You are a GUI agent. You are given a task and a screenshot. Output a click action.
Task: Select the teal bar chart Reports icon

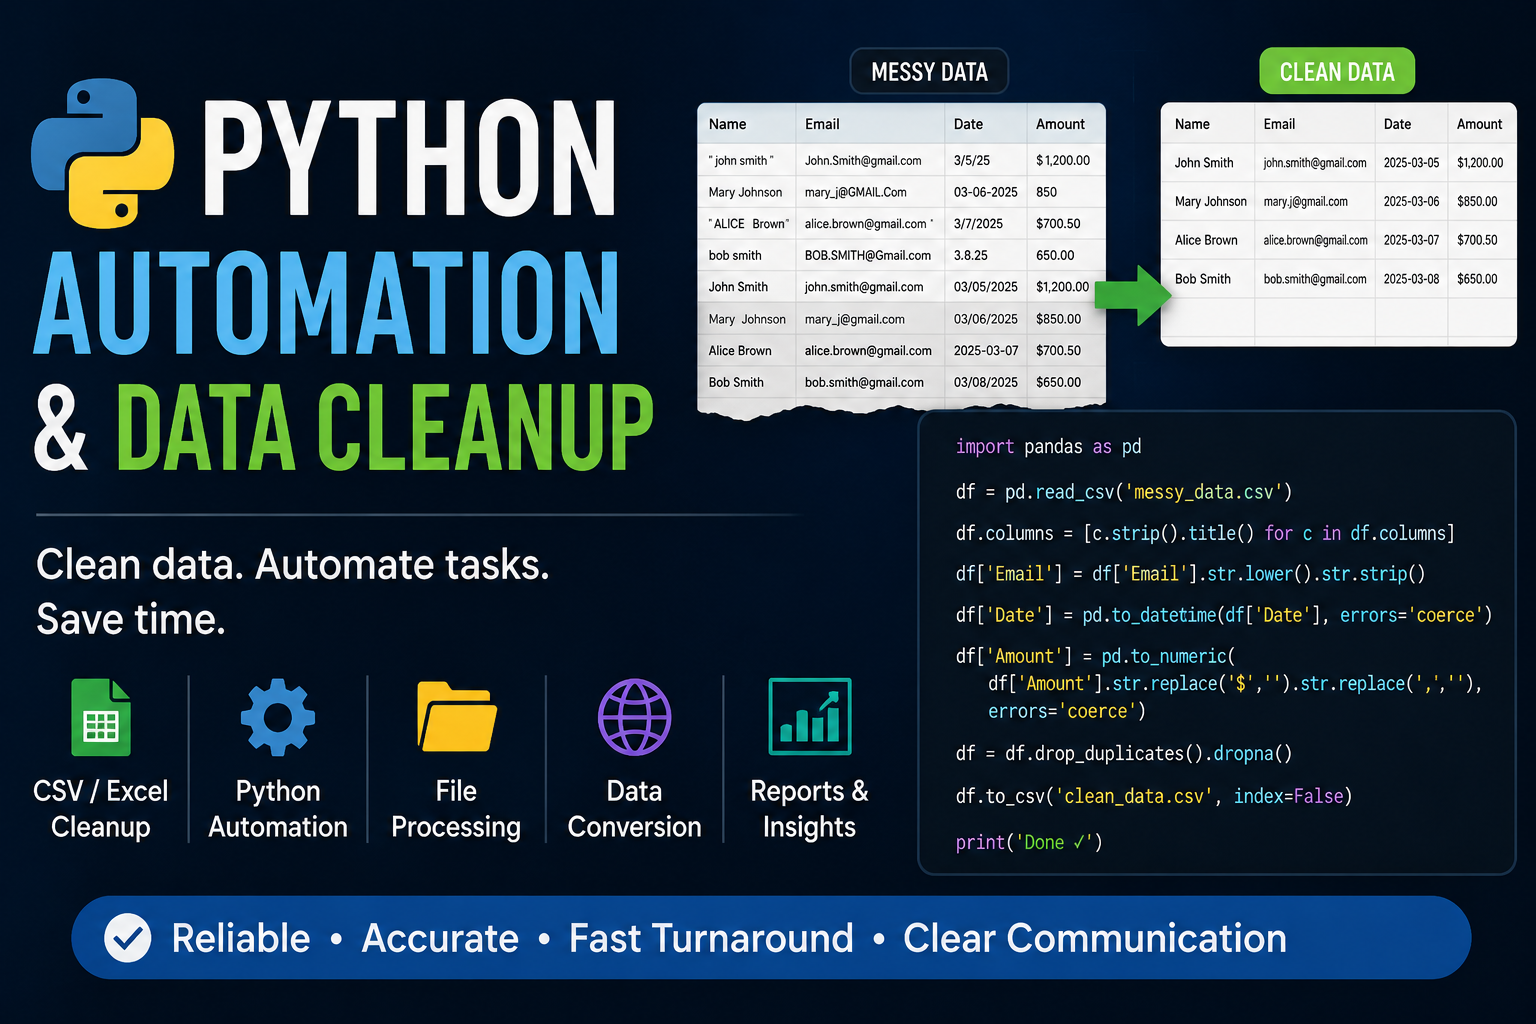coord(810,716)
